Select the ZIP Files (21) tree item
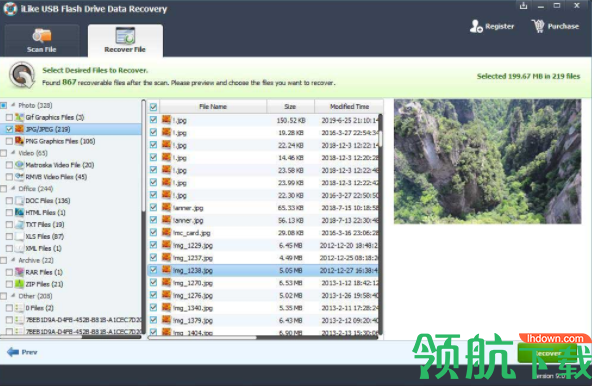The width and height of the screenshot is (592, 386). (44, 284)
